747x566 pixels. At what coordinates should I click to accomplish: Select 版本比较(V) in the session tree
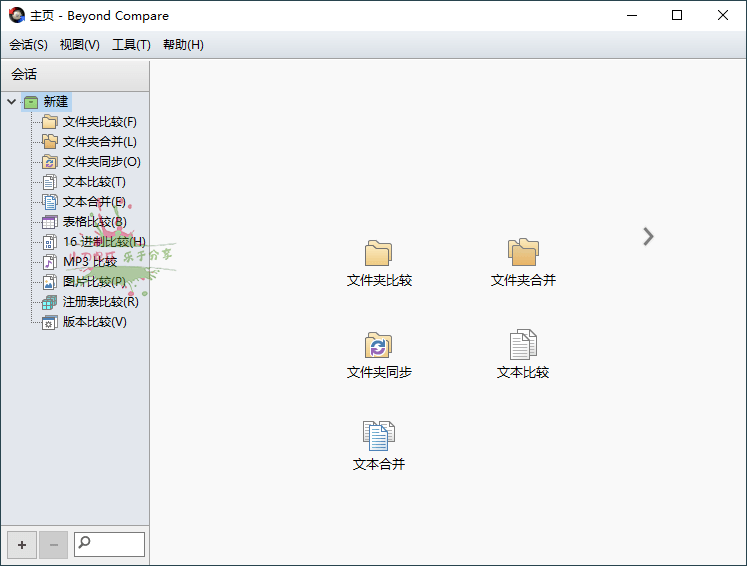pos(94,322)
